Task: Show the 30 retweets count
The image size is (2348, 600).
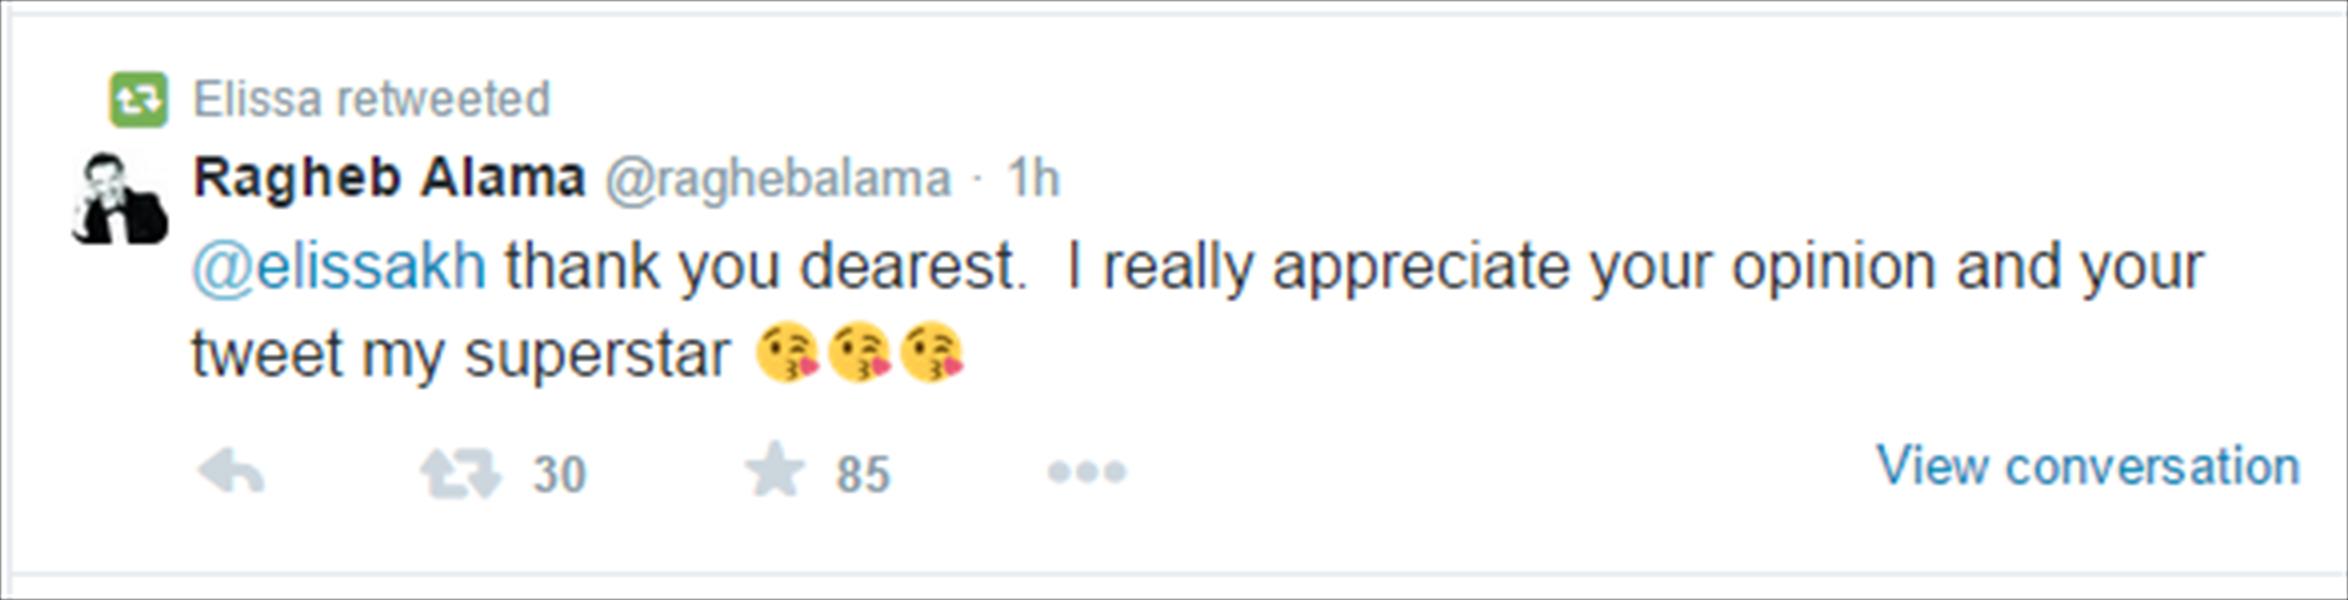Action: pyautogui.click(x=559, y=474)
